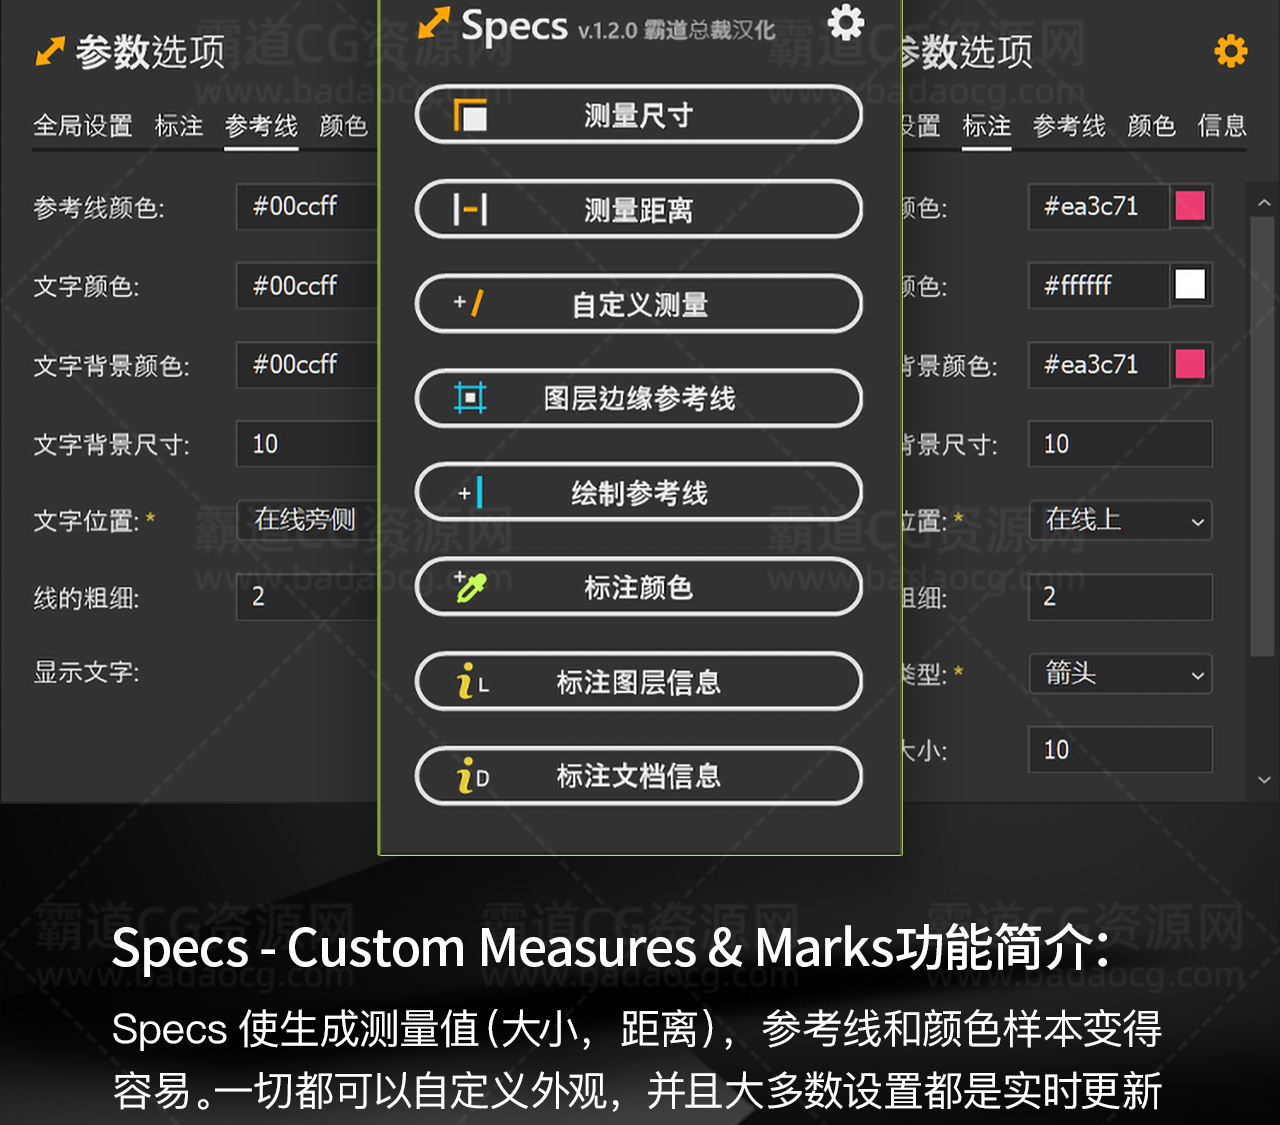Click the 标注文档信息 button label
Image resolution: width=1280 pixels, height=1125 pixels.
638,776
